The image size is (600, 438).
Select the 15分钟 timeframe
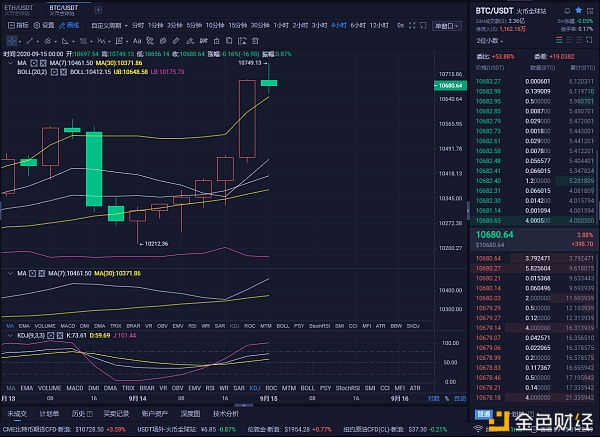coord(206,23)
